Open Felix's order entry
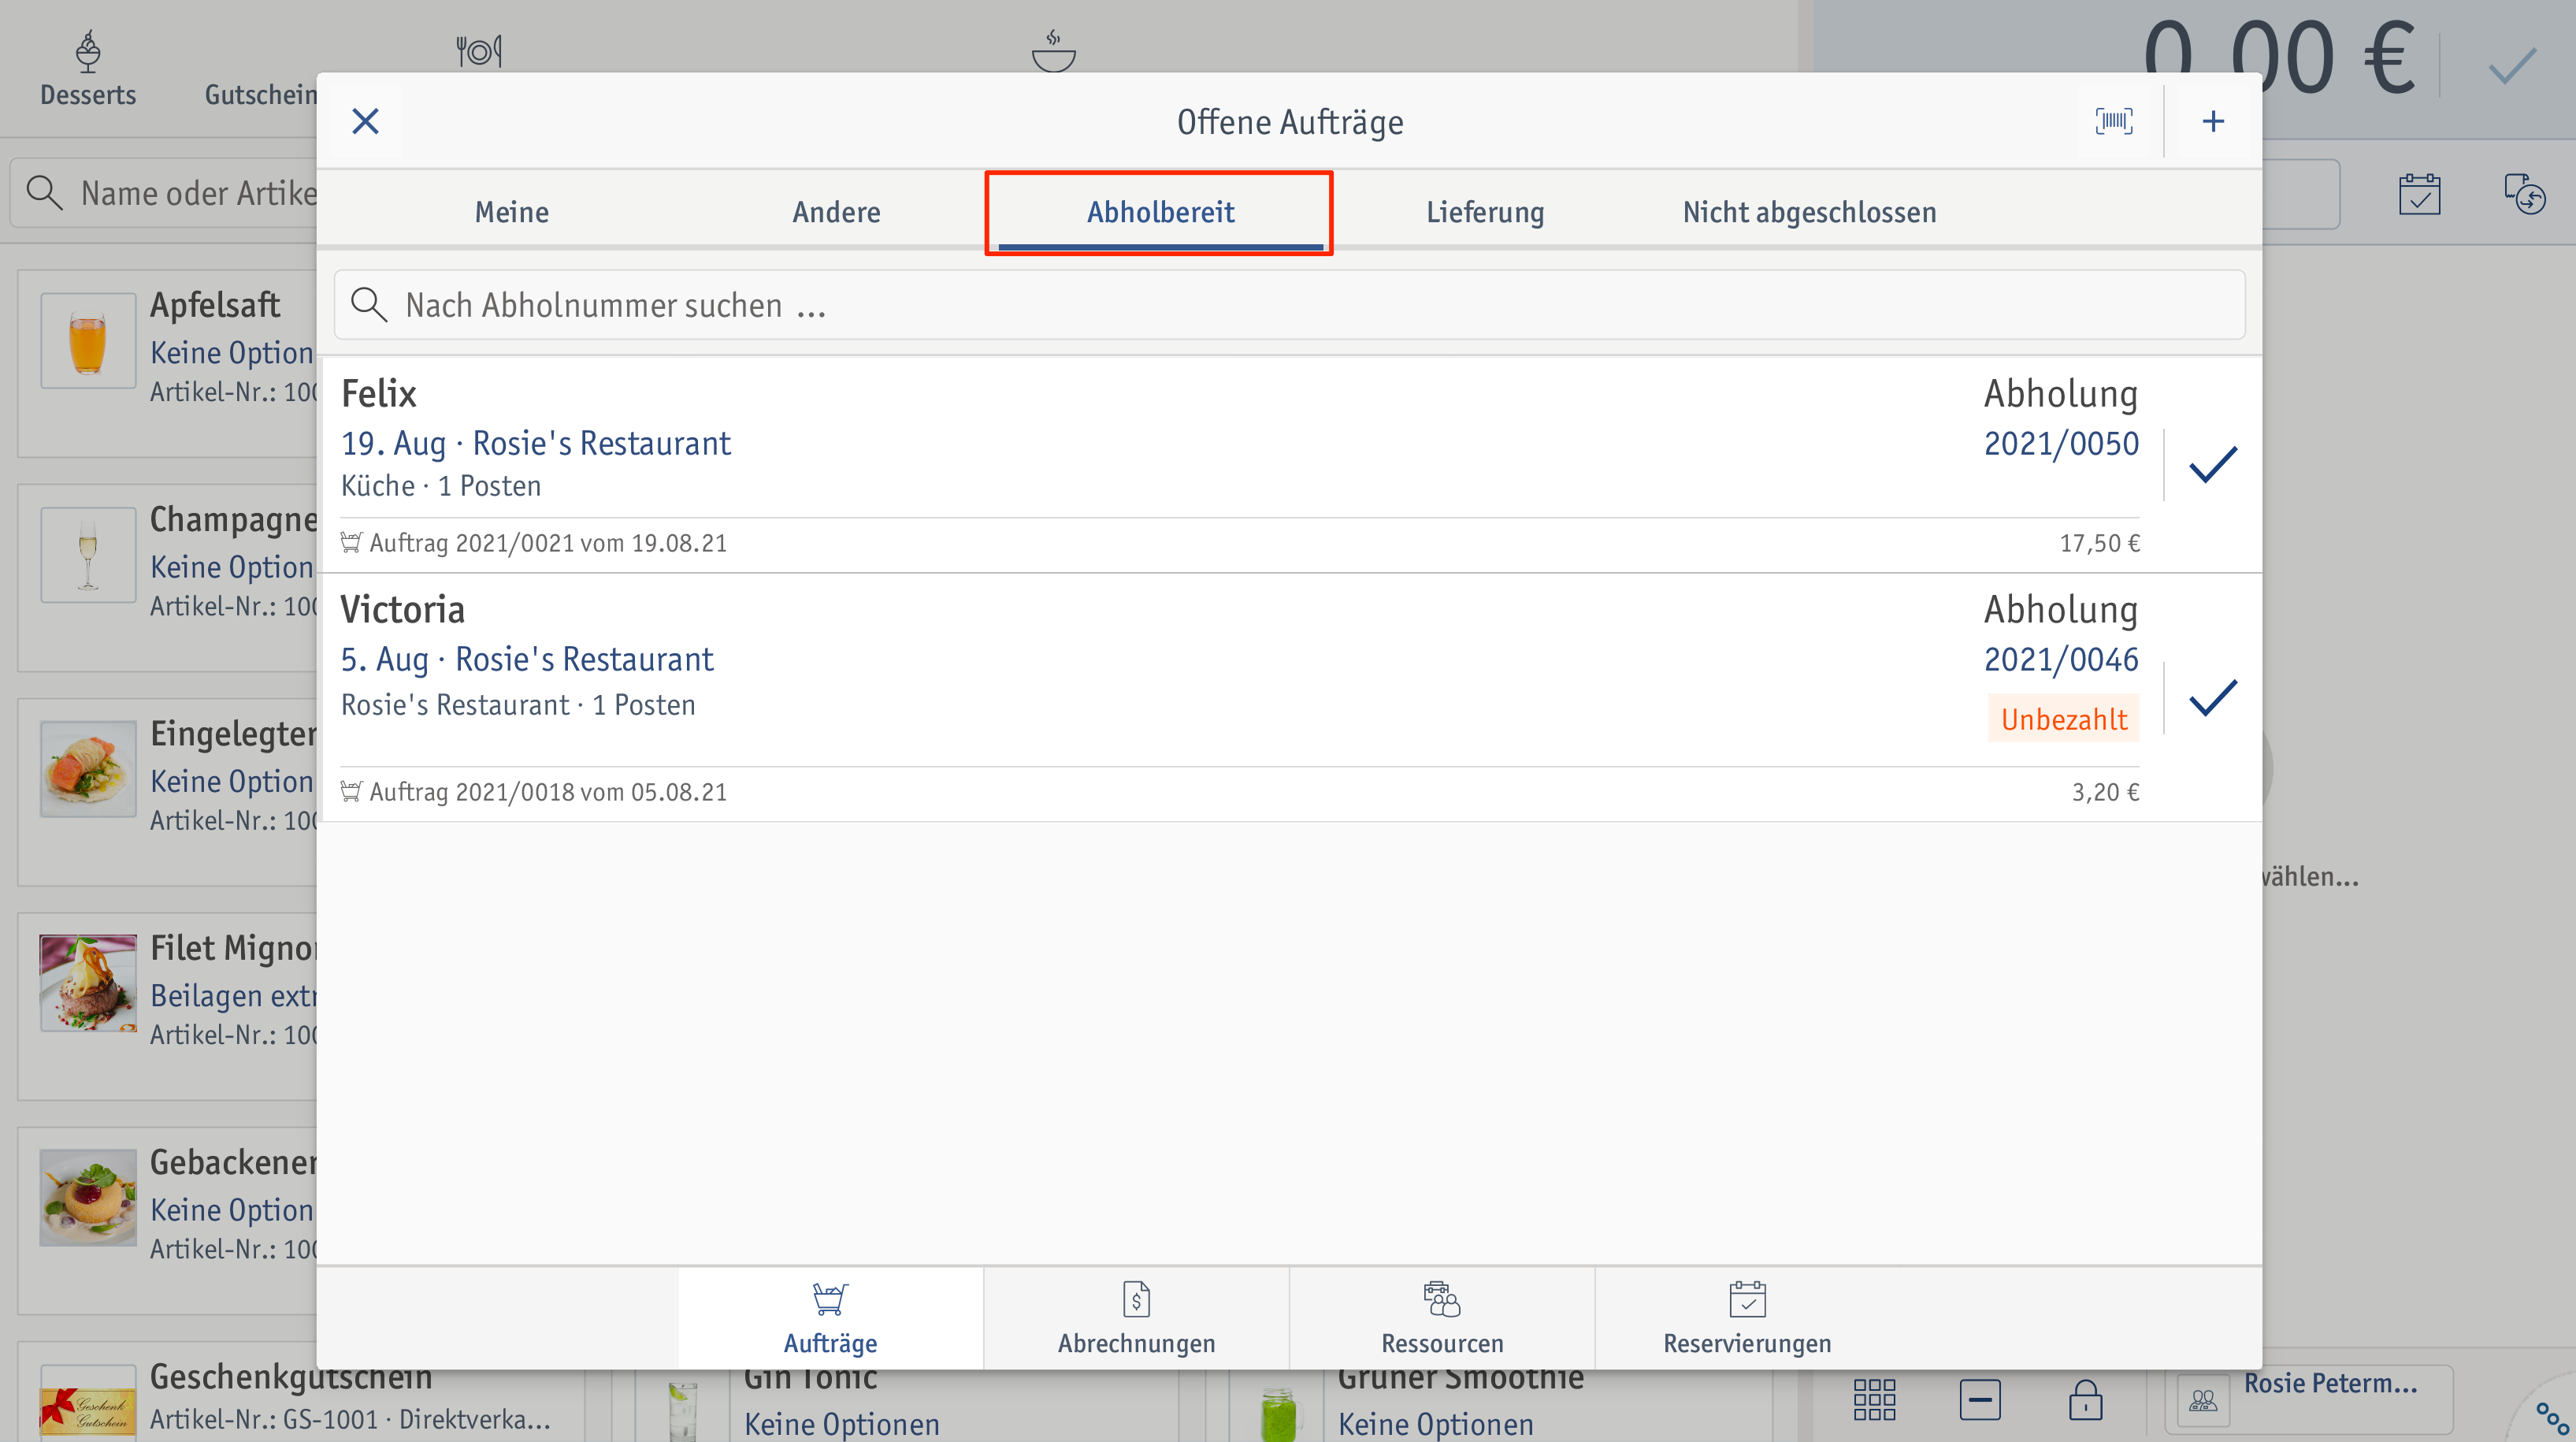Screen dimensions: 2576x1442 (x=1240, y=465)
